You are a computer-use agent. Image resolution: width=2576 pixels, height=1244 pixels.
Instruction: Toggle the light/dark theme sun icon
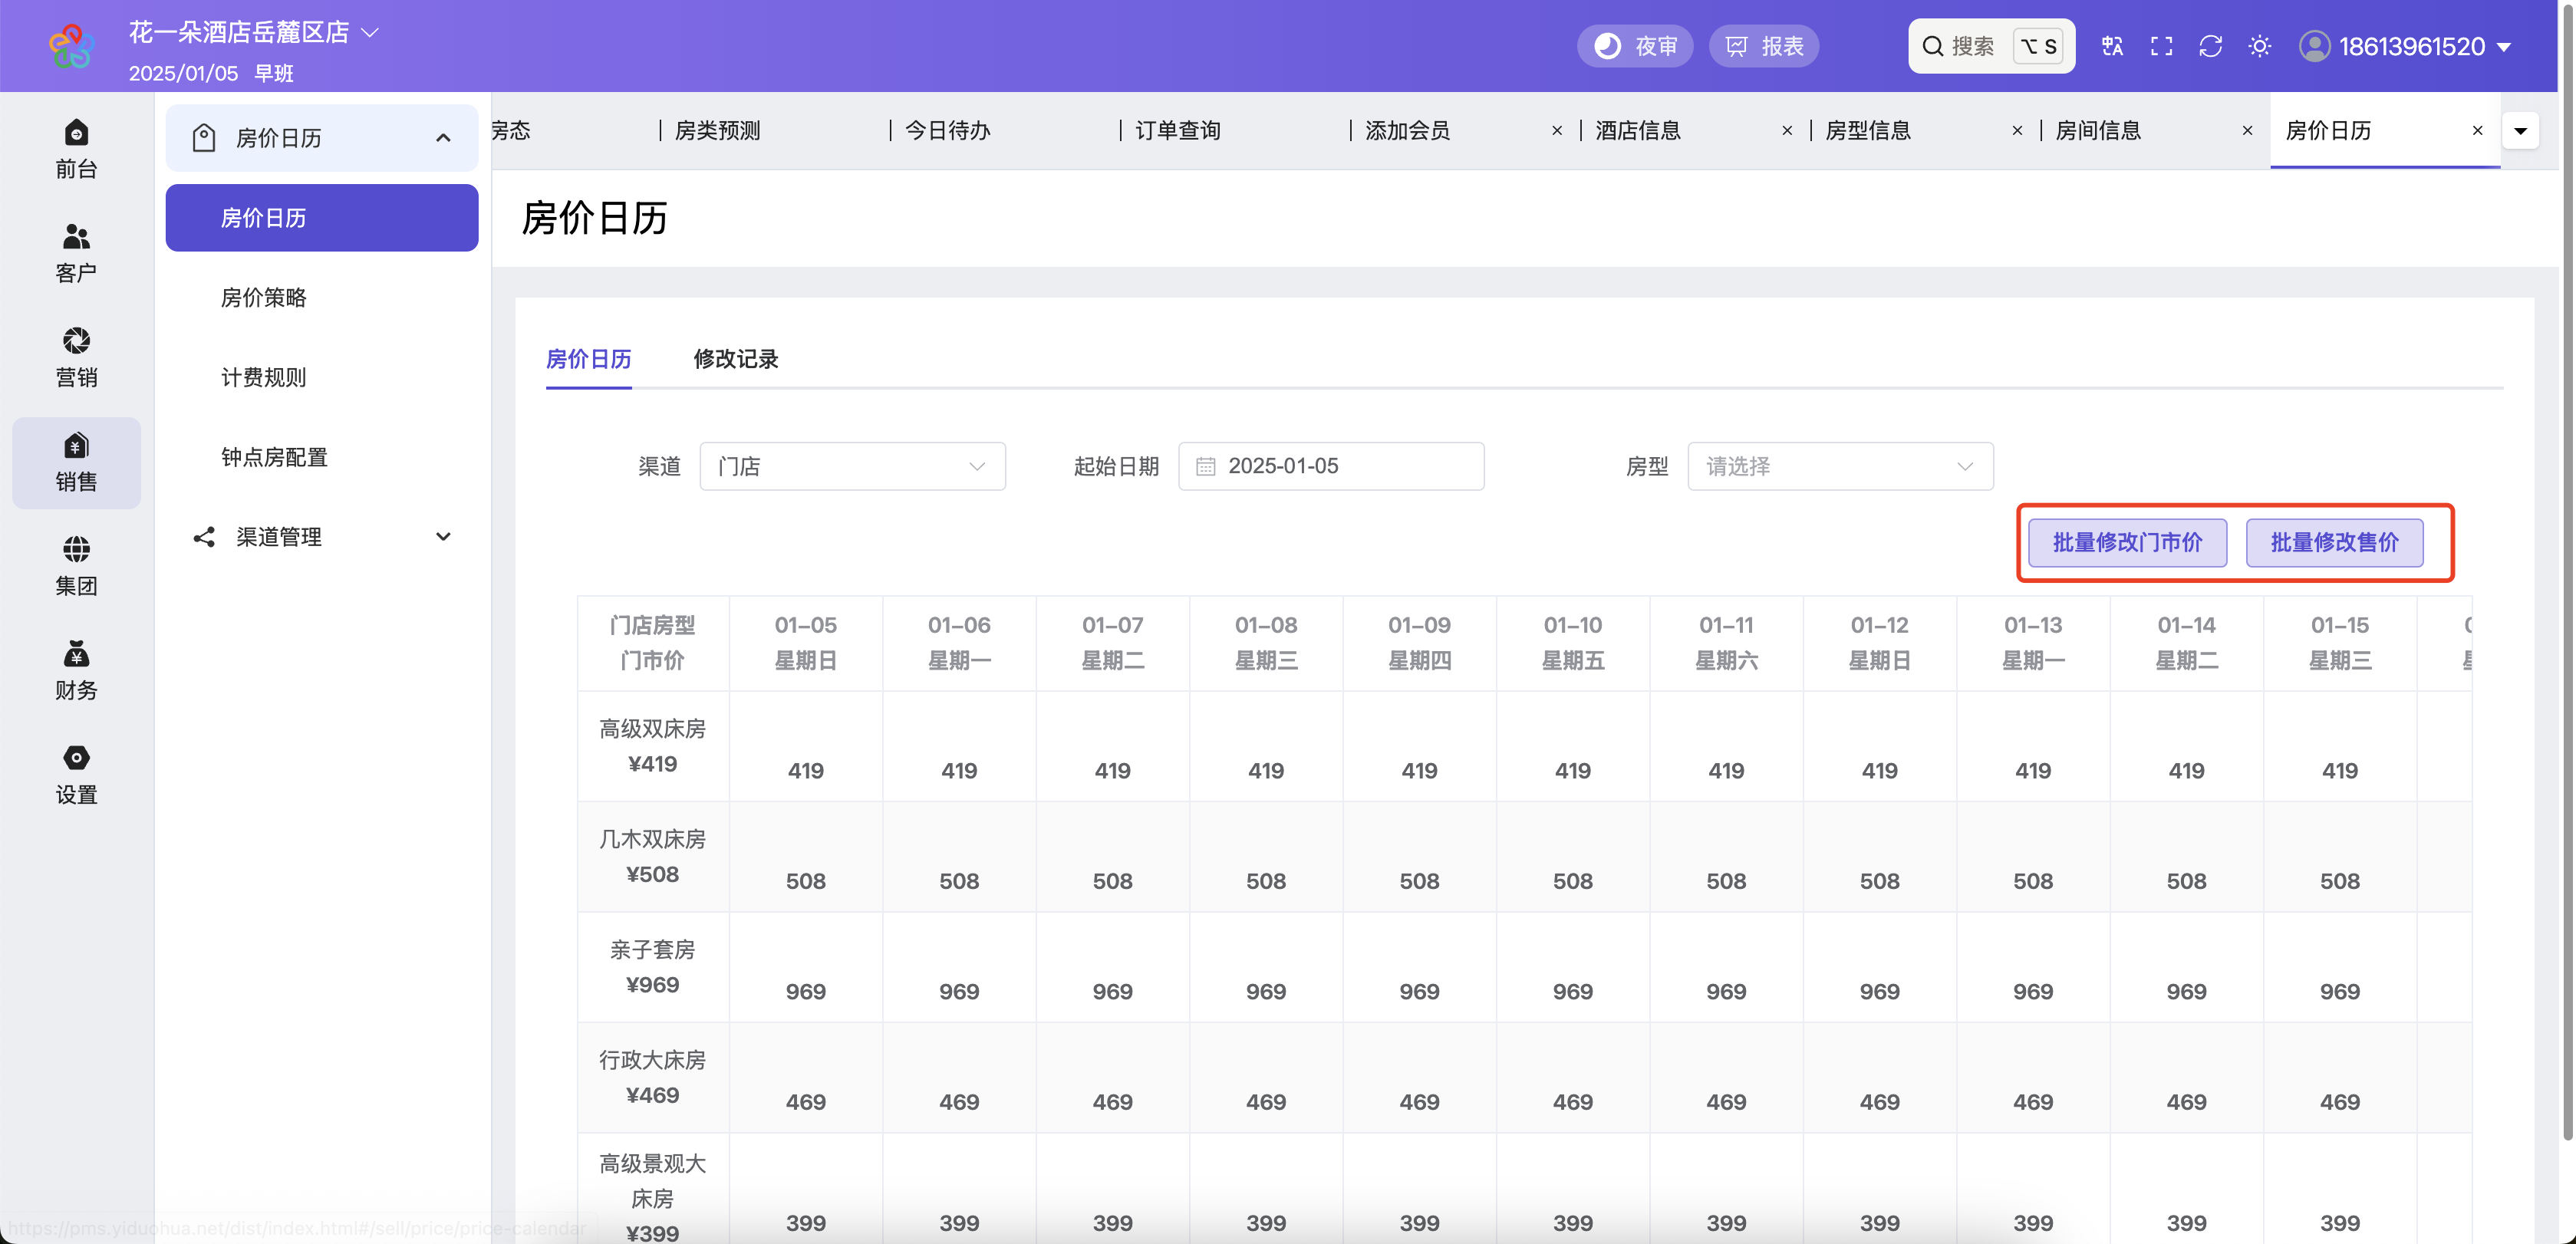point(2259,46)
